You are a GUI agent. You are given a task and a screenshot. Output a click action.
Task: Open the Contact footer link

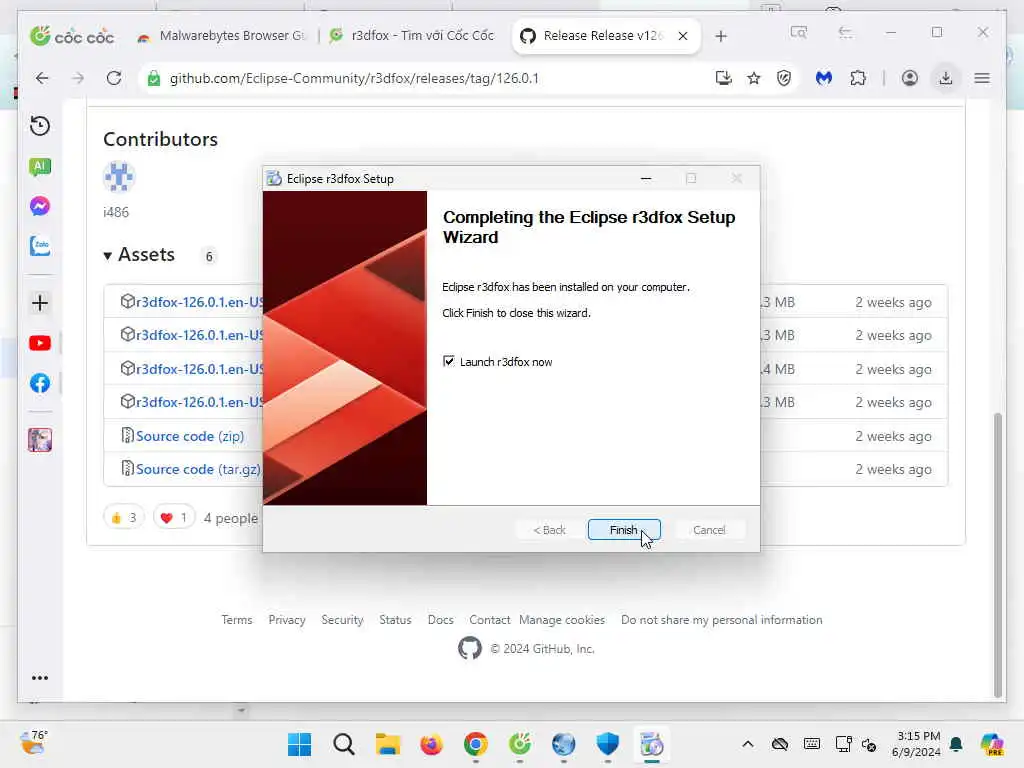coord(489,619)
